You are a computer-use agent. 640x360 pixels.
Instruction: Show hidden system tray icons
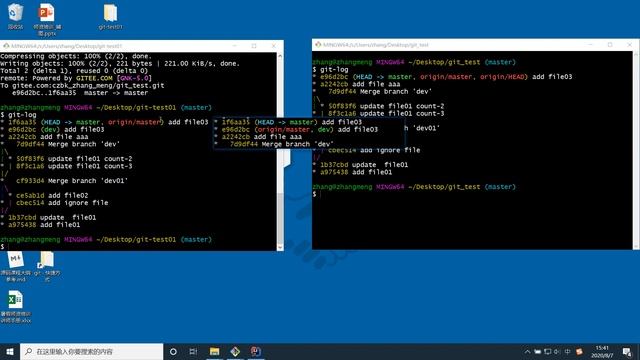pos(527,351)
